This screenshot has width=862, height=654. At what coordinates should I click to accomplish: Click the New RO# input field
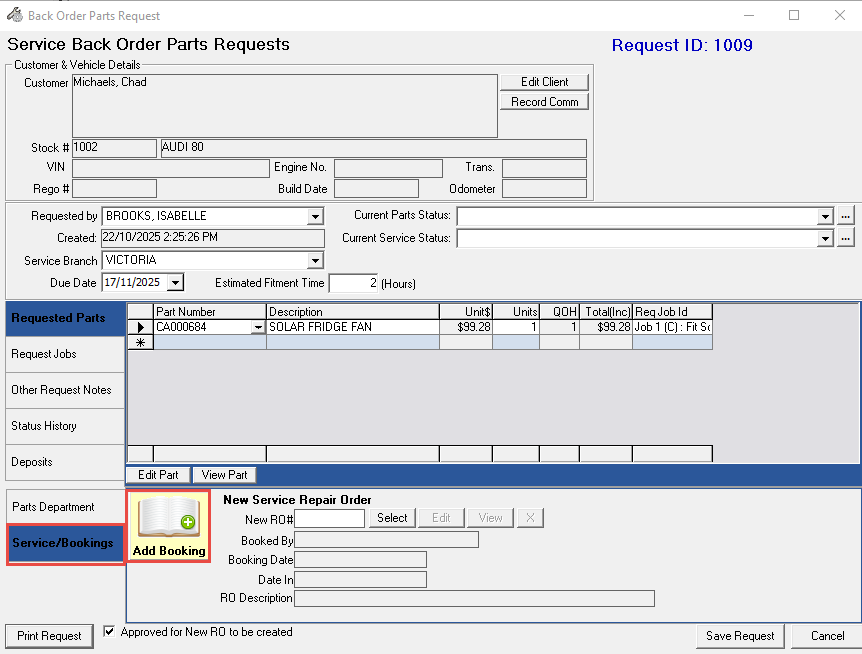point(330,518)
